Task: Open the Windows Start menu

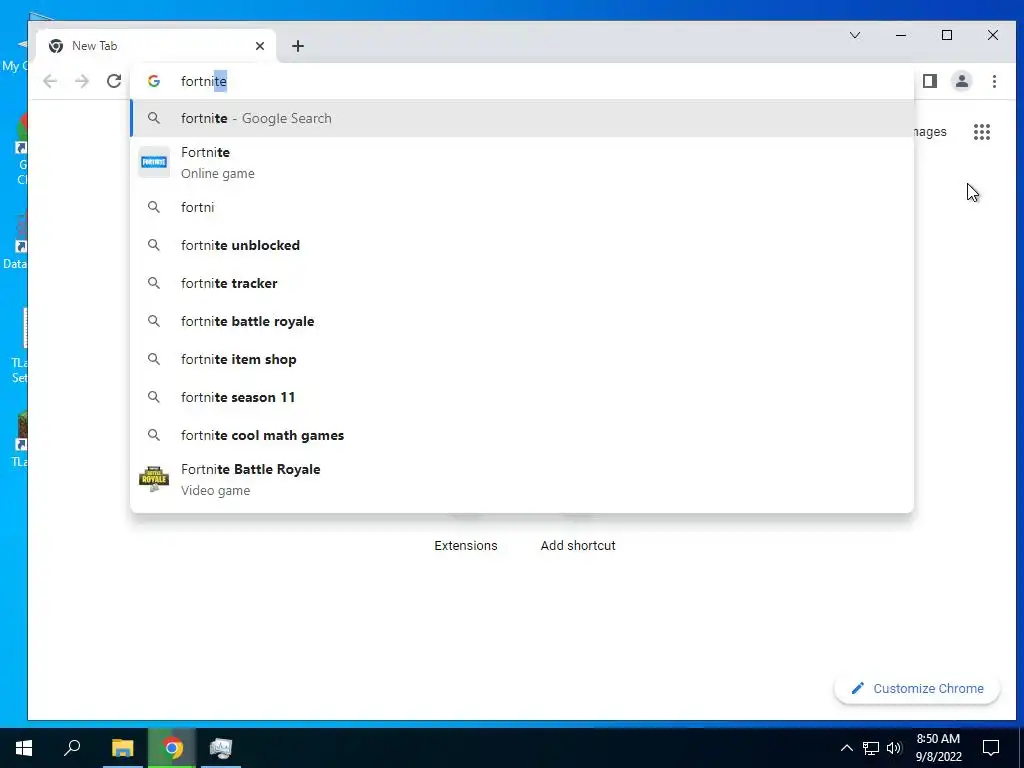Action: pos(24,748)
